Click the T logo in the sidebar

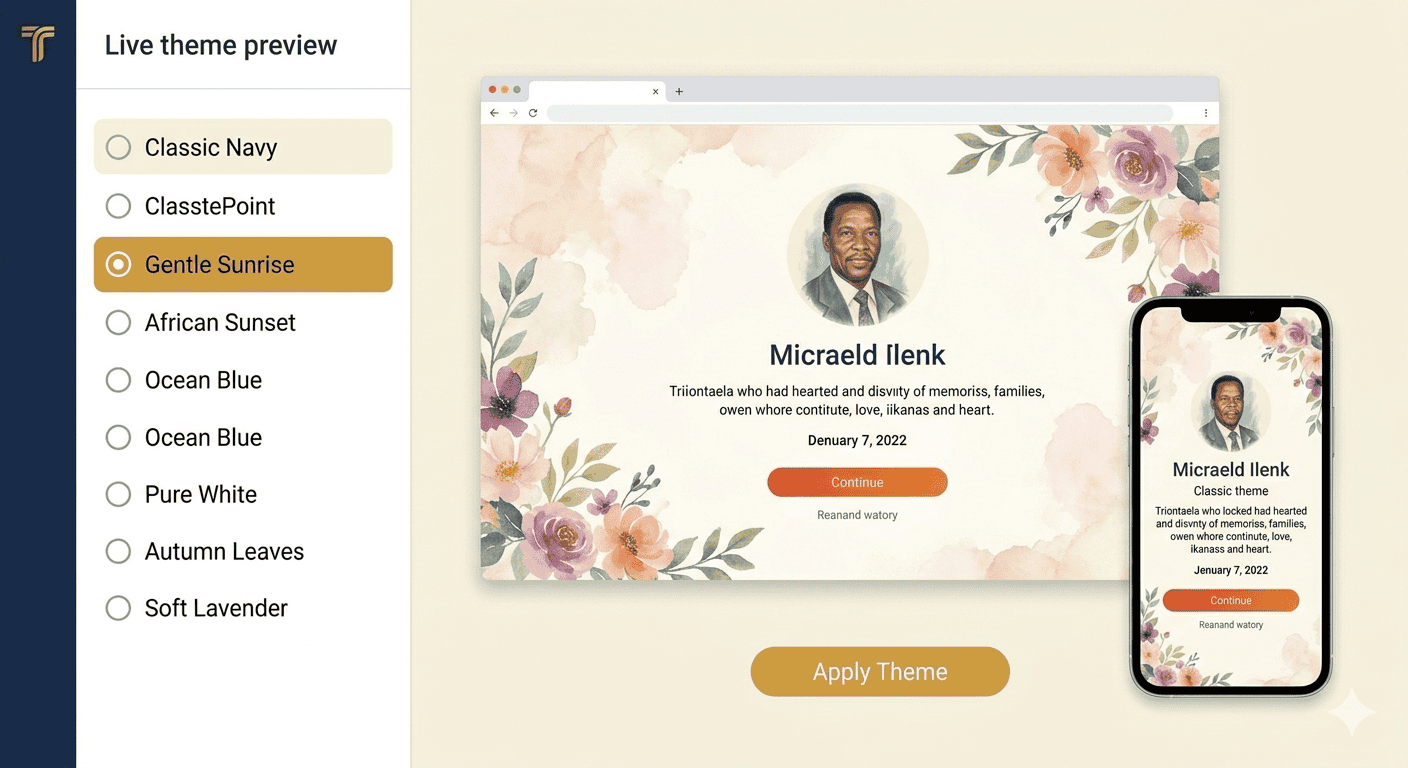point(38,43)
